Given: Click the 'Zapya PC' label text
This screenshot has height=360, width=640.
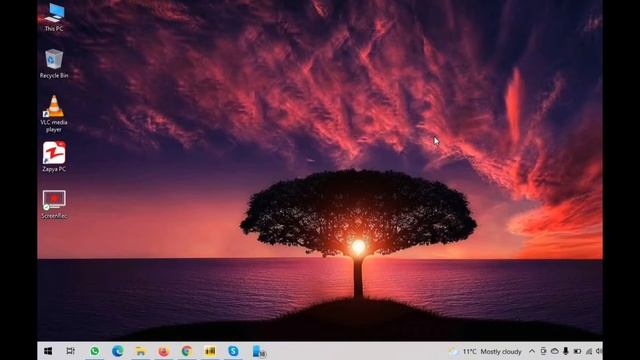Looking at the screenshot, I should click(54, 169).
